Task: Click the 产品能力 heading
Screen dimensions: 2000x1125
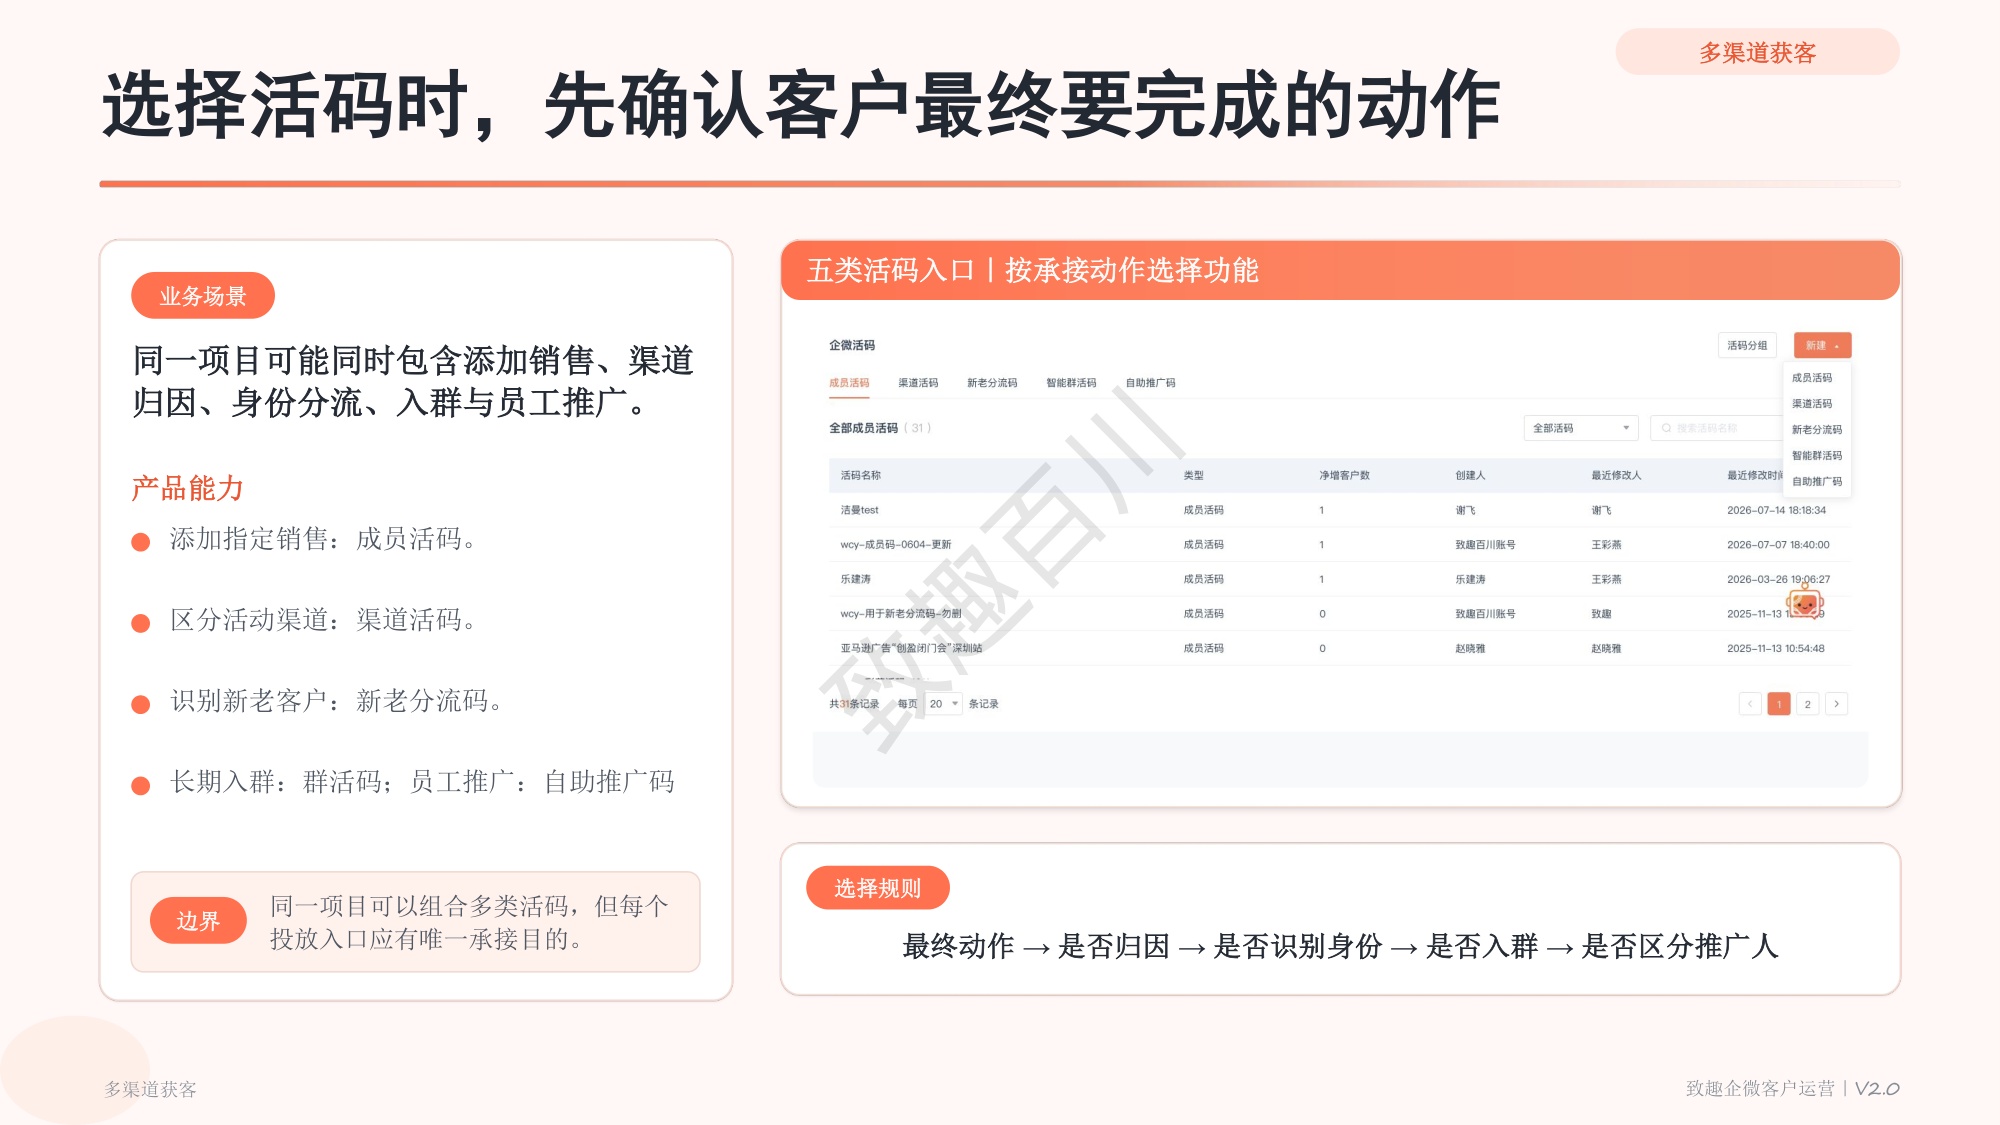Action: pos(188,488)
